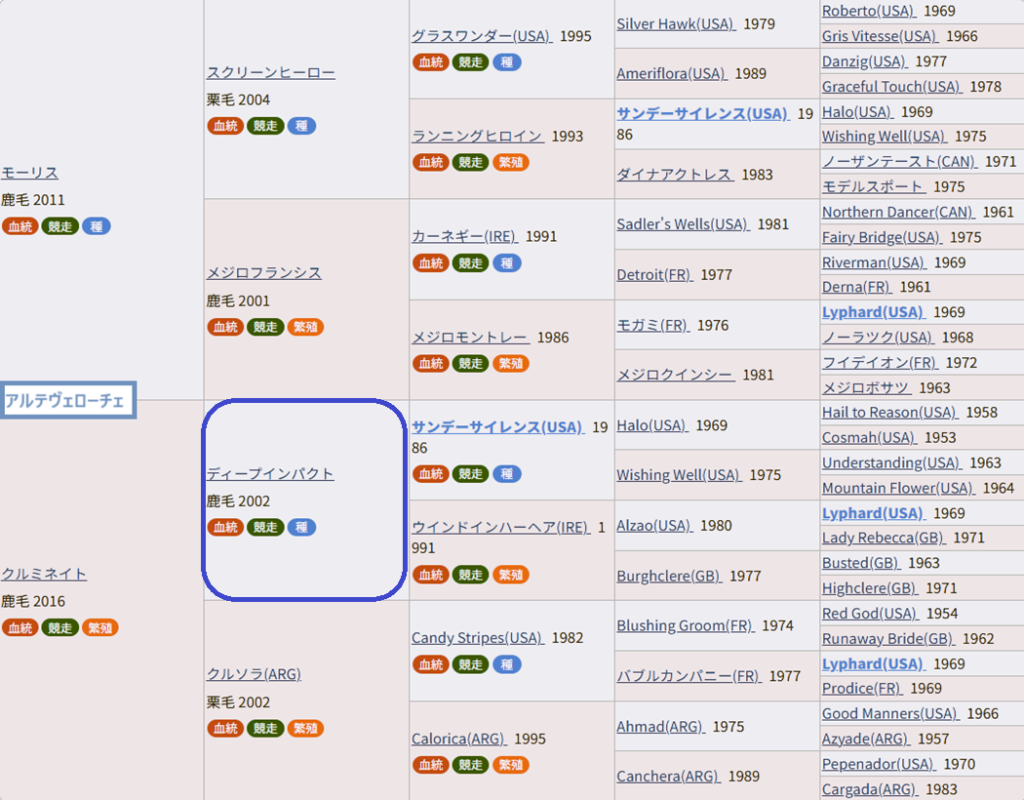1024x800 pixels.
Task: Click ウインドインハーヘア 繁殖 badge
Action: click(511, 575)
